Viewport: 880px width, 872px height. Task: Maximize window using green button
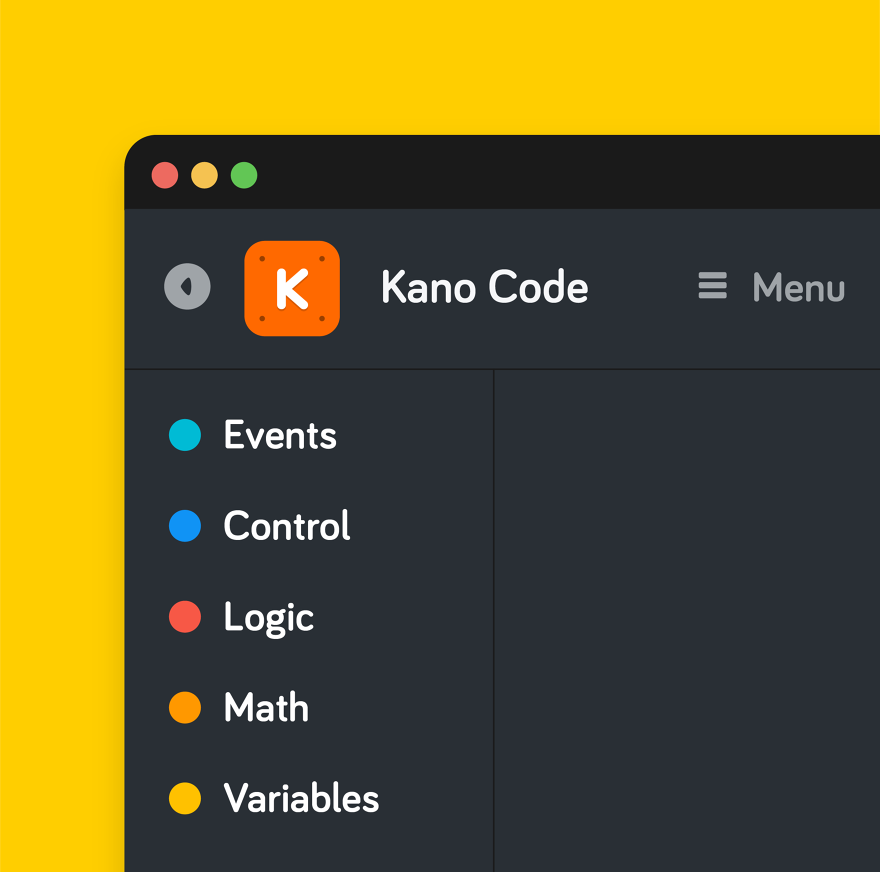click(x=244, y=176)
